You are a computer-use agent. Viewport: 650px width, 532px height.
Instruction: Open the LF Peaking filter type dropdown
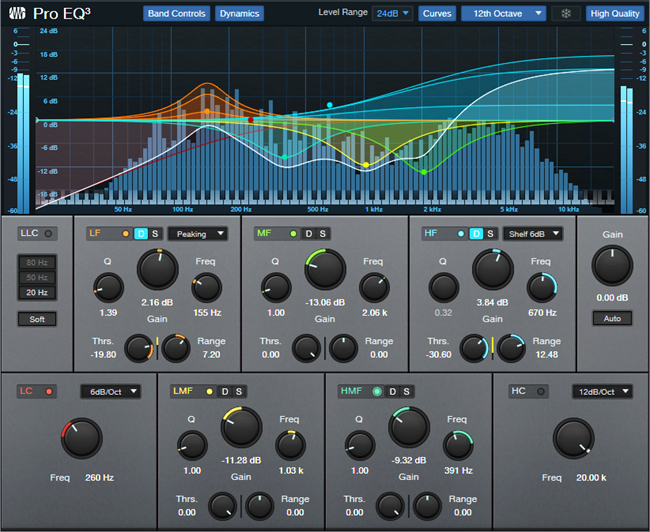(197, 234)
